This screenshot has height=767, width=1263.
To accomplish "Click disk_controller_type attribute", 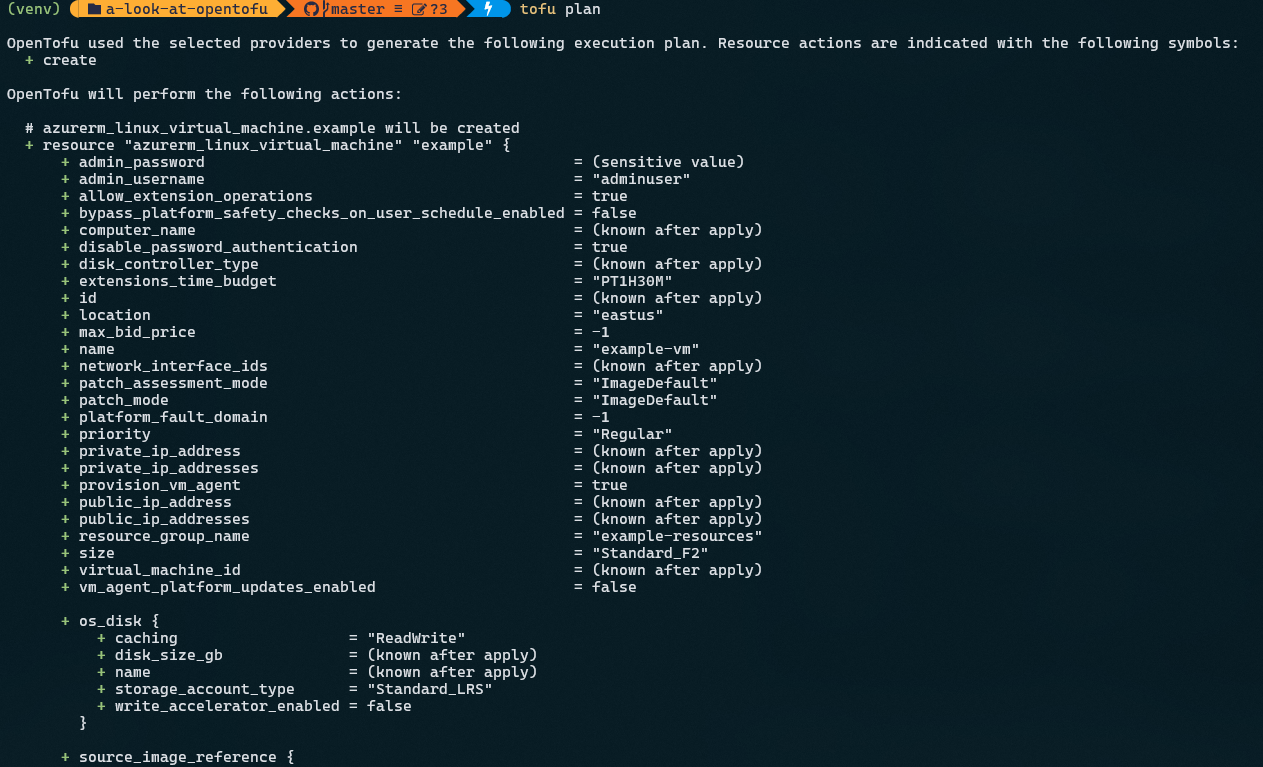I will (x=169, y=264).
